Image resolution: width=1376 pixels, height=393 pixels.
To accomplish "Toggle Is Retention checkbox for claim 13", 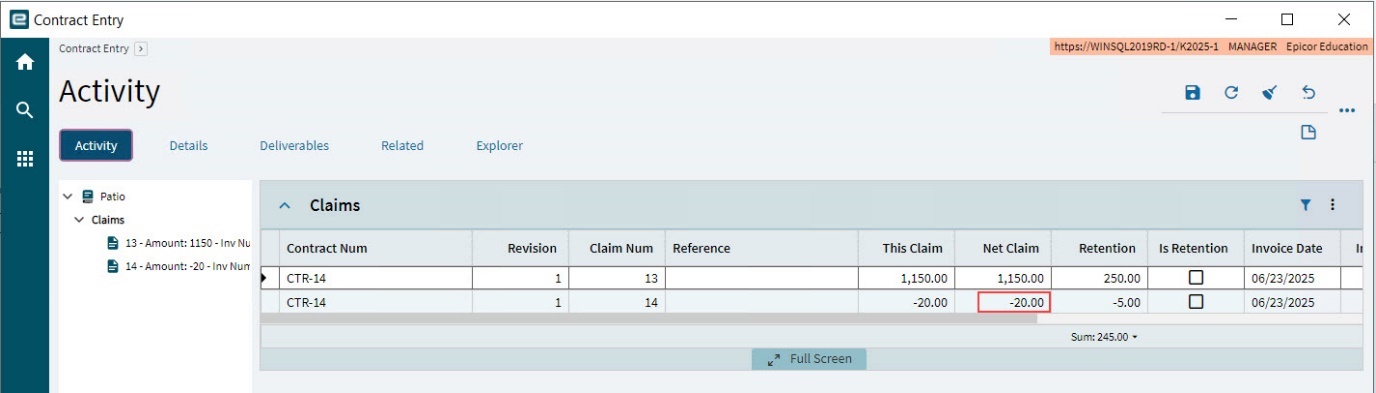I will point(1195,278).
